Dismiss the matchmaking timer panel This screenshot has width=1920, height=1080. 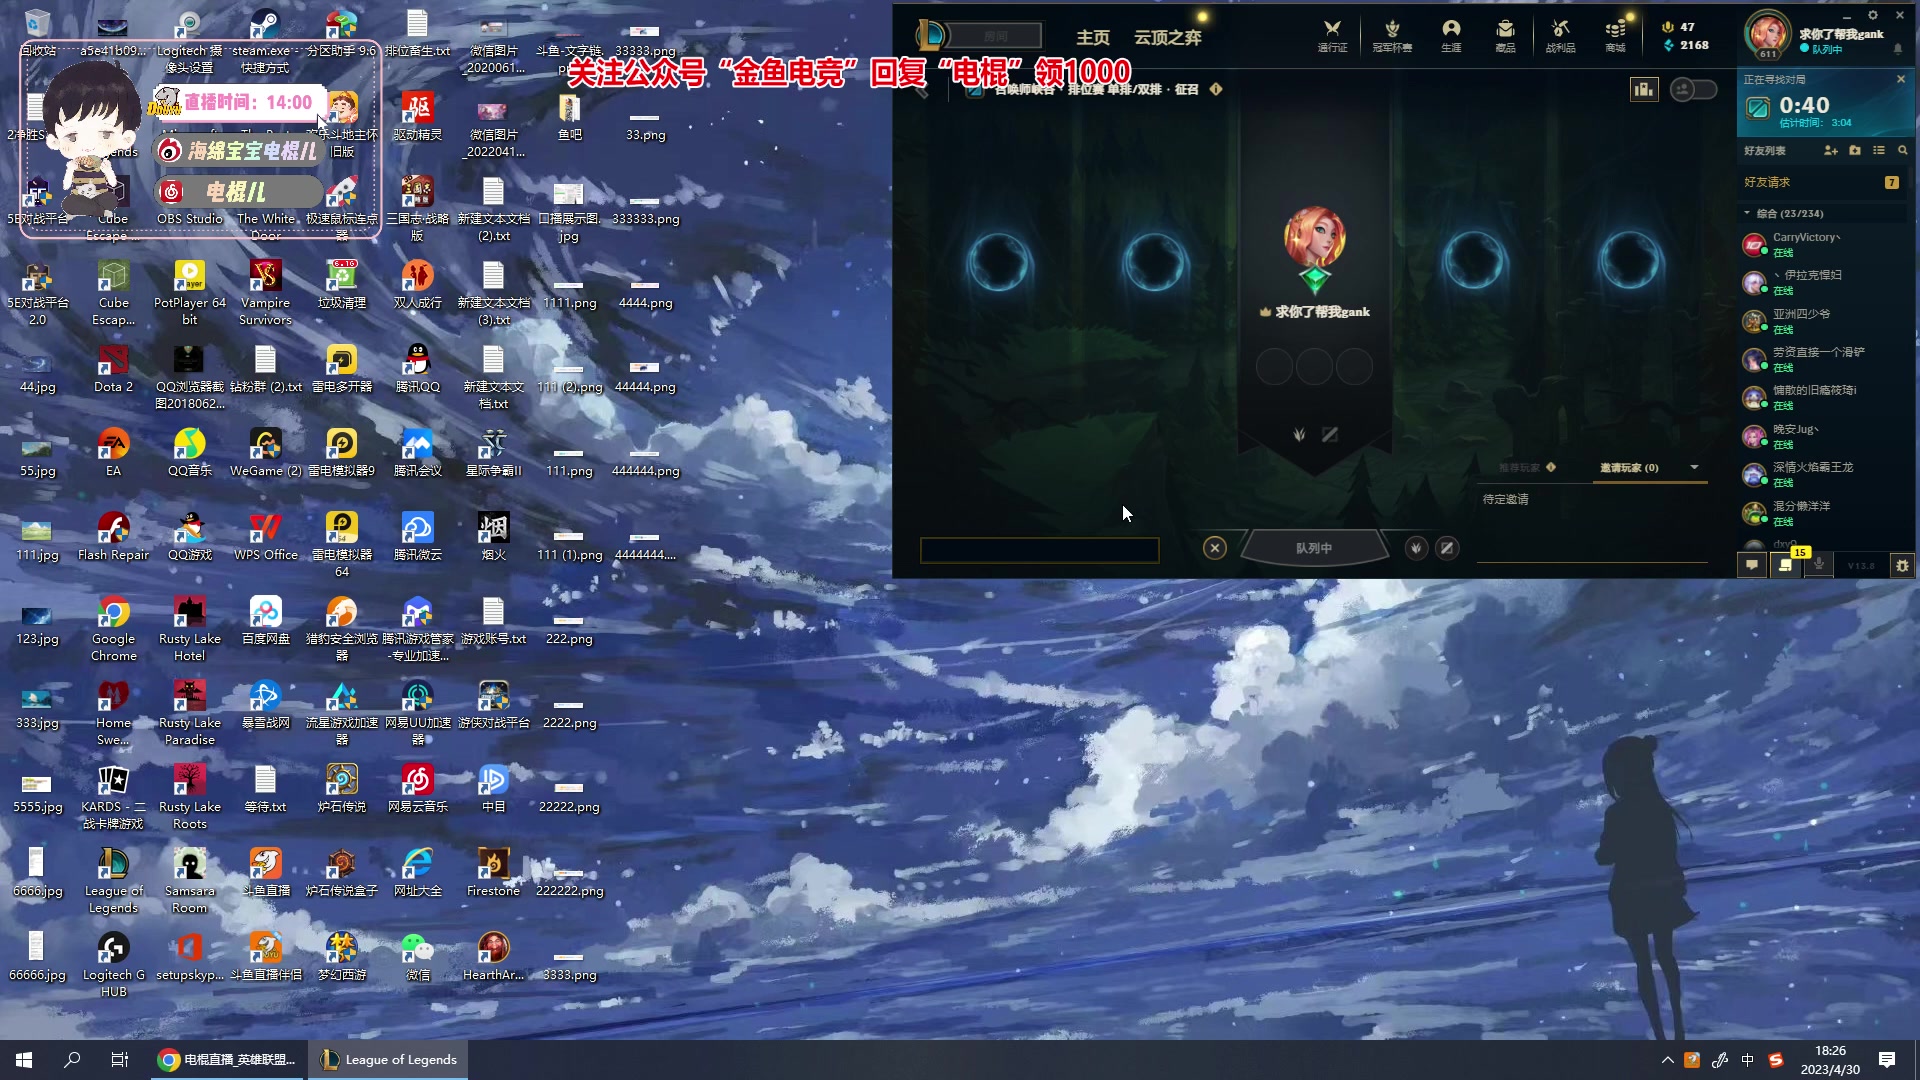pyautogui.click(x=1901, y=79)
